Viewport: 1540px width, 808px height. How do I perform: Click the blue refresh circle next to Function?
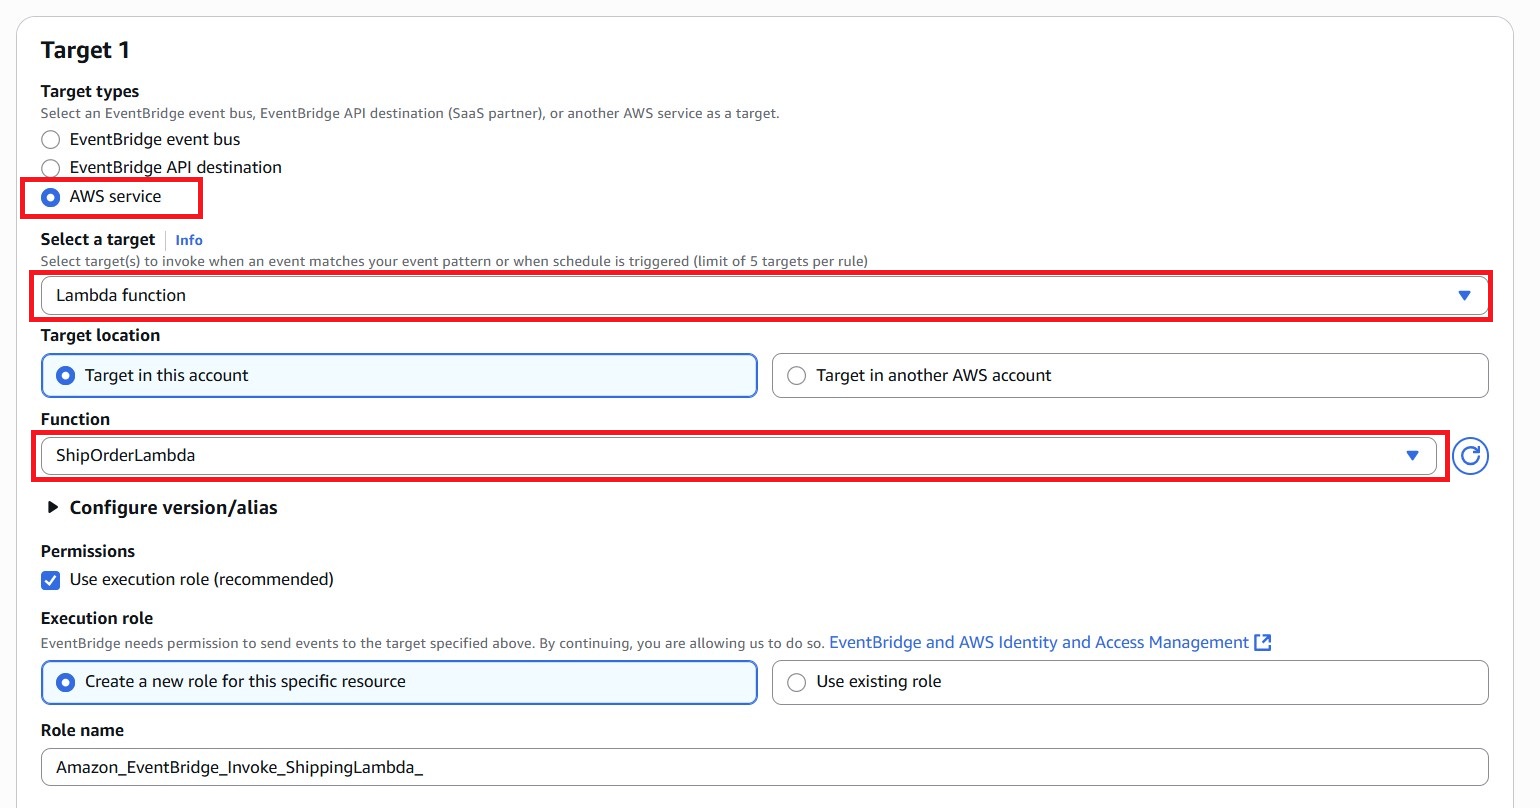[1470, 456]
